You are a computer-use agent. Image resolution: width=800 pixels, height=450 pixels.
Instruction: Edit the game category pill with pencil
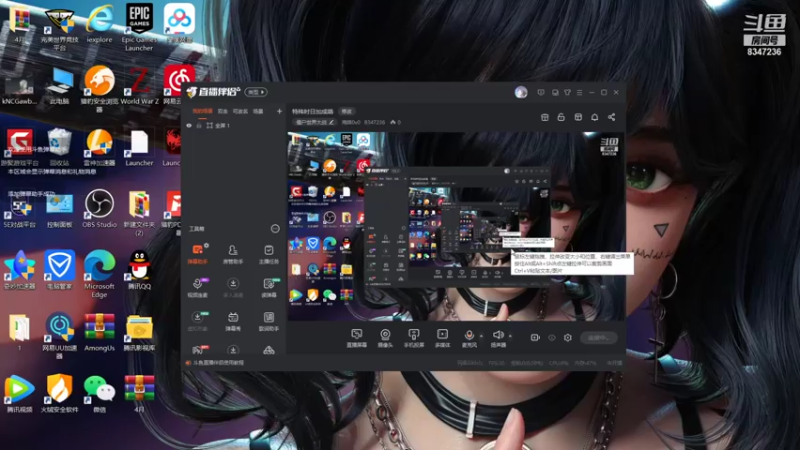click(314, 122)
